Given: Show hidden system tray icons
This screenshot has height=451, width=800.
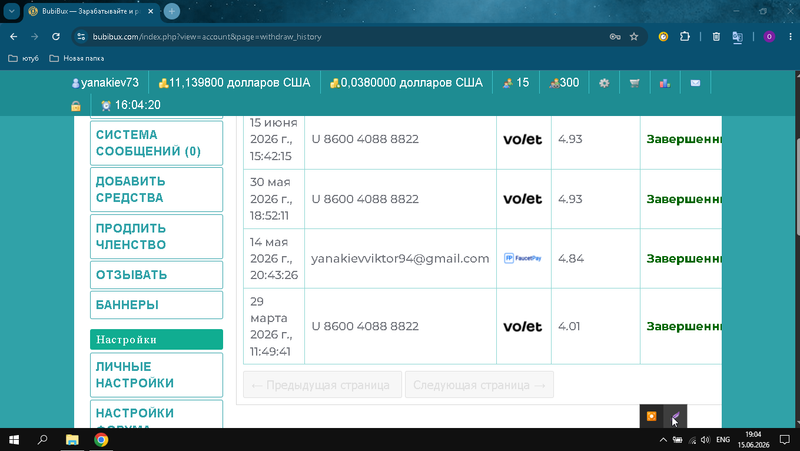Looking at the screenshot, I should 663,440.
